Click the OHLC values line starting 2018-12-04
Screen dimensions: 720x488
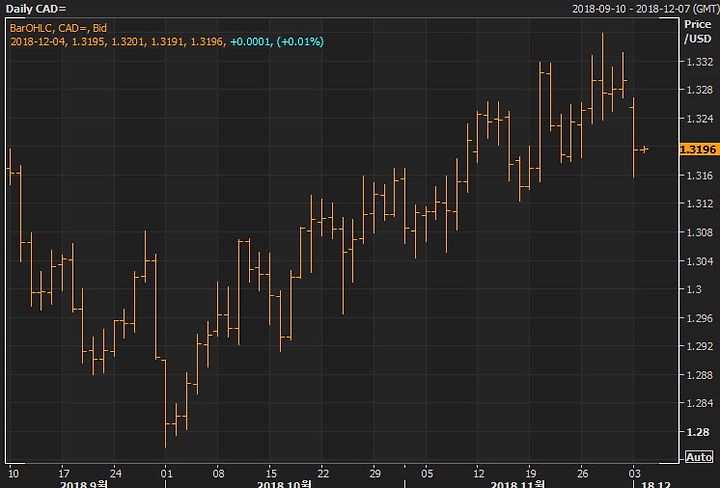pyautogui.click(x=117, y=42)
